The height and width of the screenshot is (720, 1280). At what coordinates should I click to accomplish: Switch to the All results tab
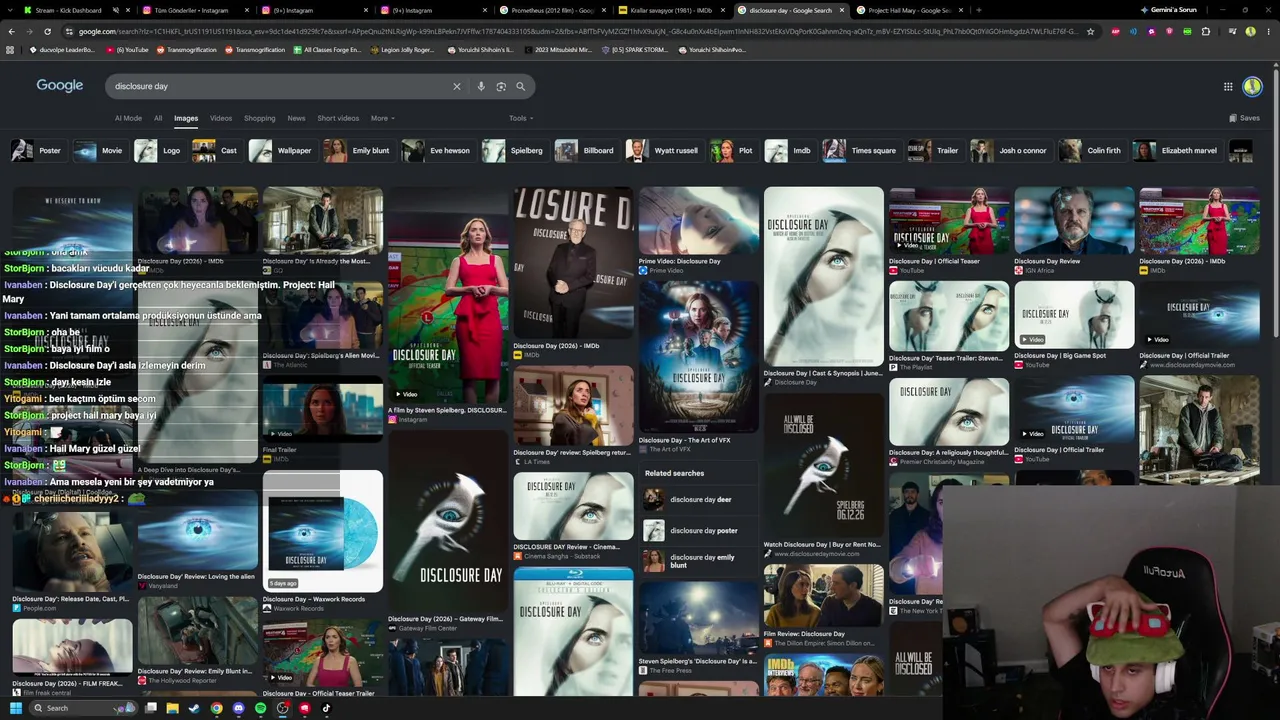[158, 118]
